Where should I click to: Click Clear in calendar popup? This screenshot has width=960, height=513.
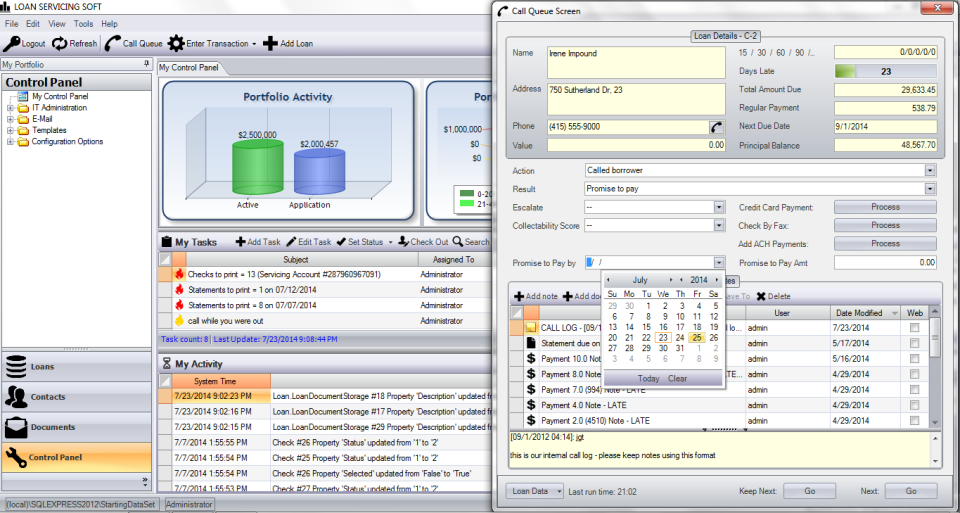(x=677, y=378)
